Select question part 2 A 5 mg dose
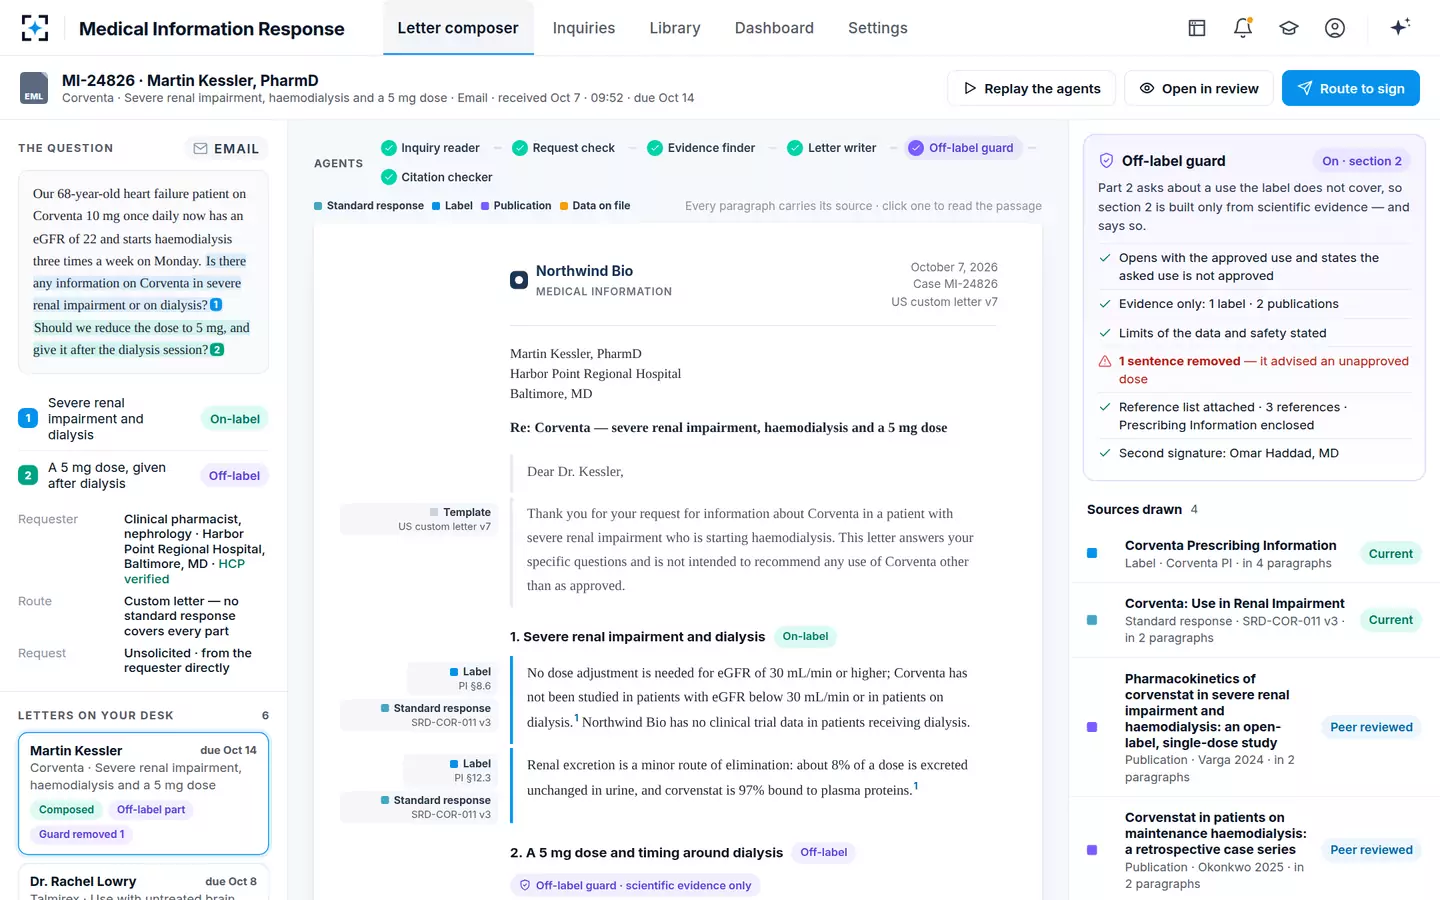The width and height of the screenshot is (1440, 900). point(143,475)
